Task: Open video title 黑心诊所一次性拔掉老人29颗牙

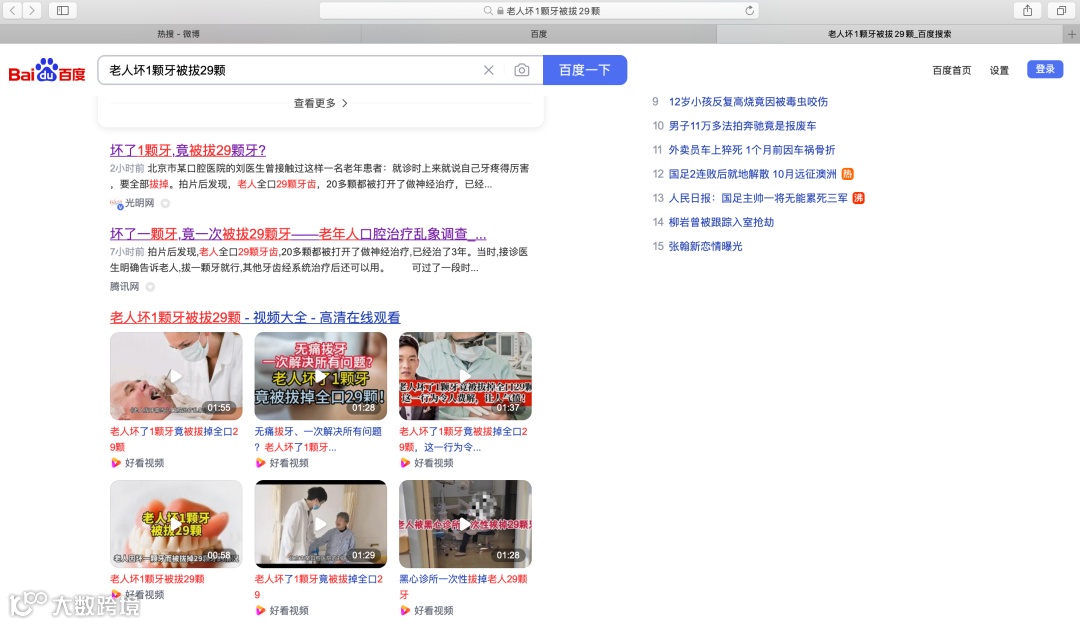Action: [464, 587]
